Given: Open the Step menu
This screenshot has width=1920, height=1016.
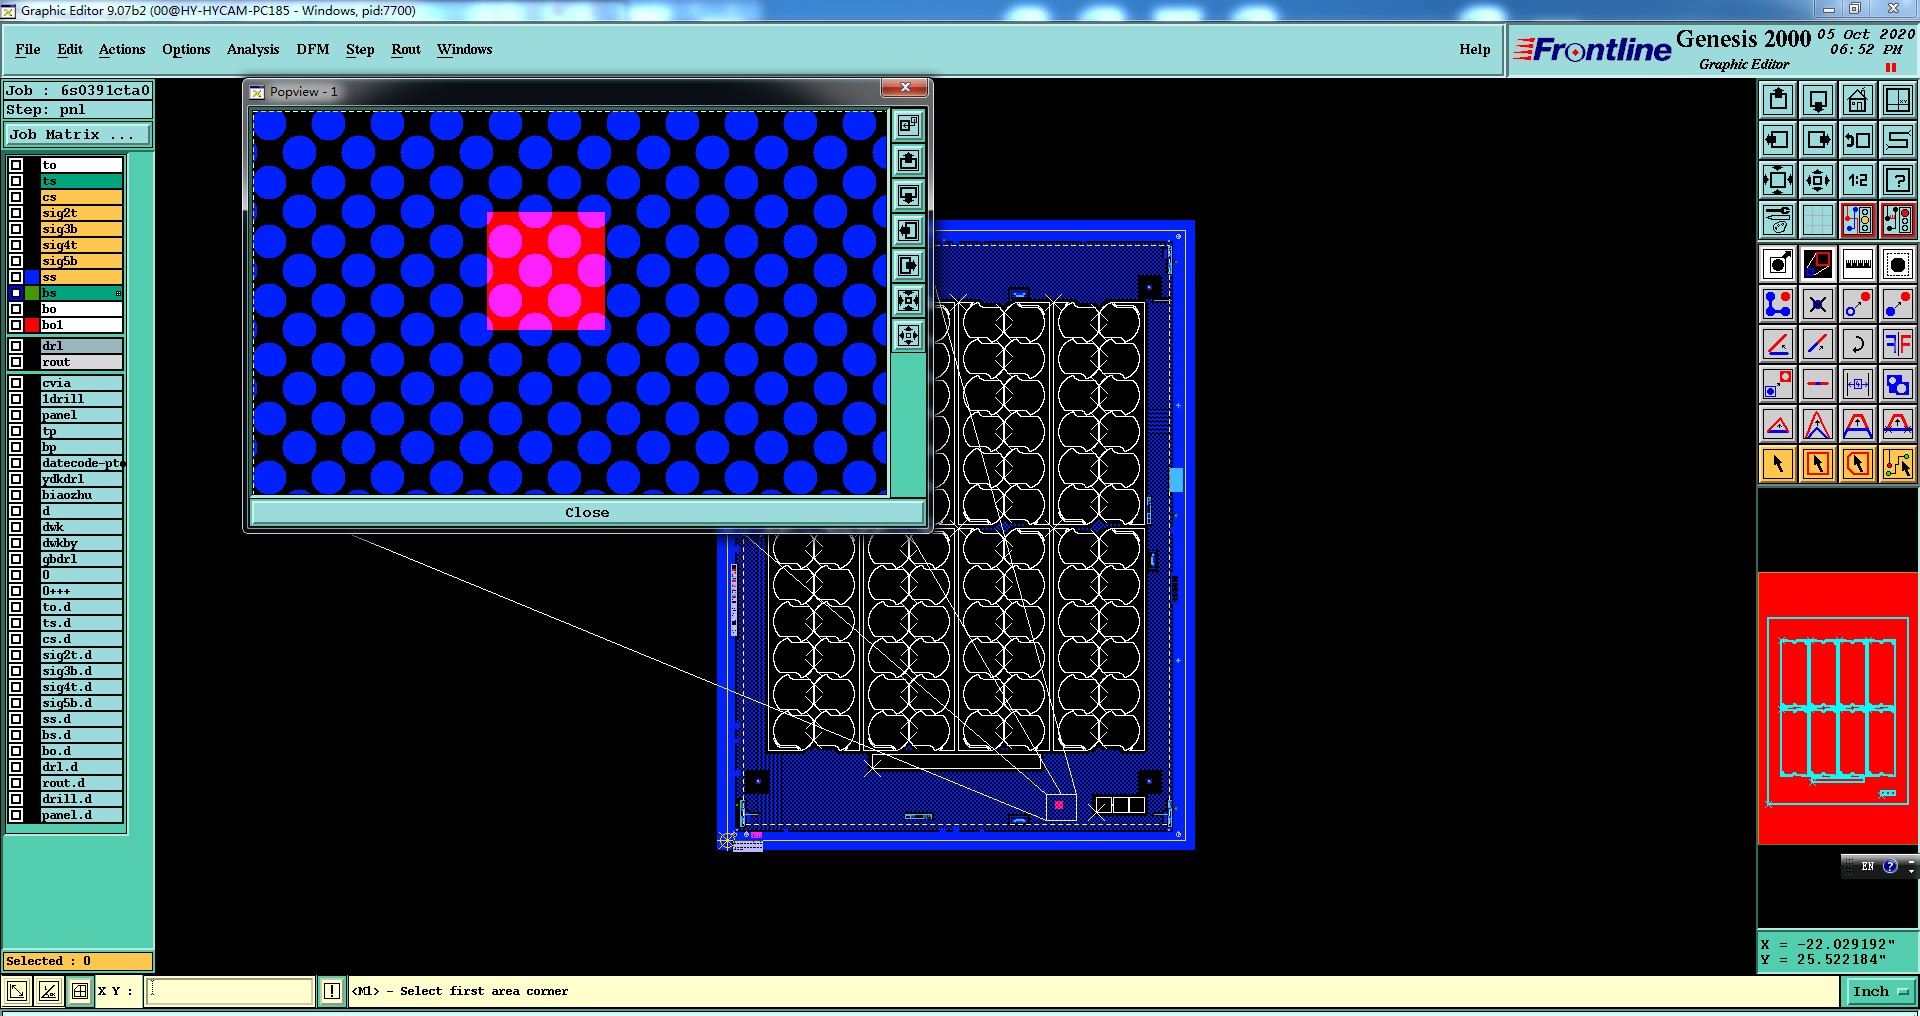Looking at the screenshot, I should pos(360,49).
